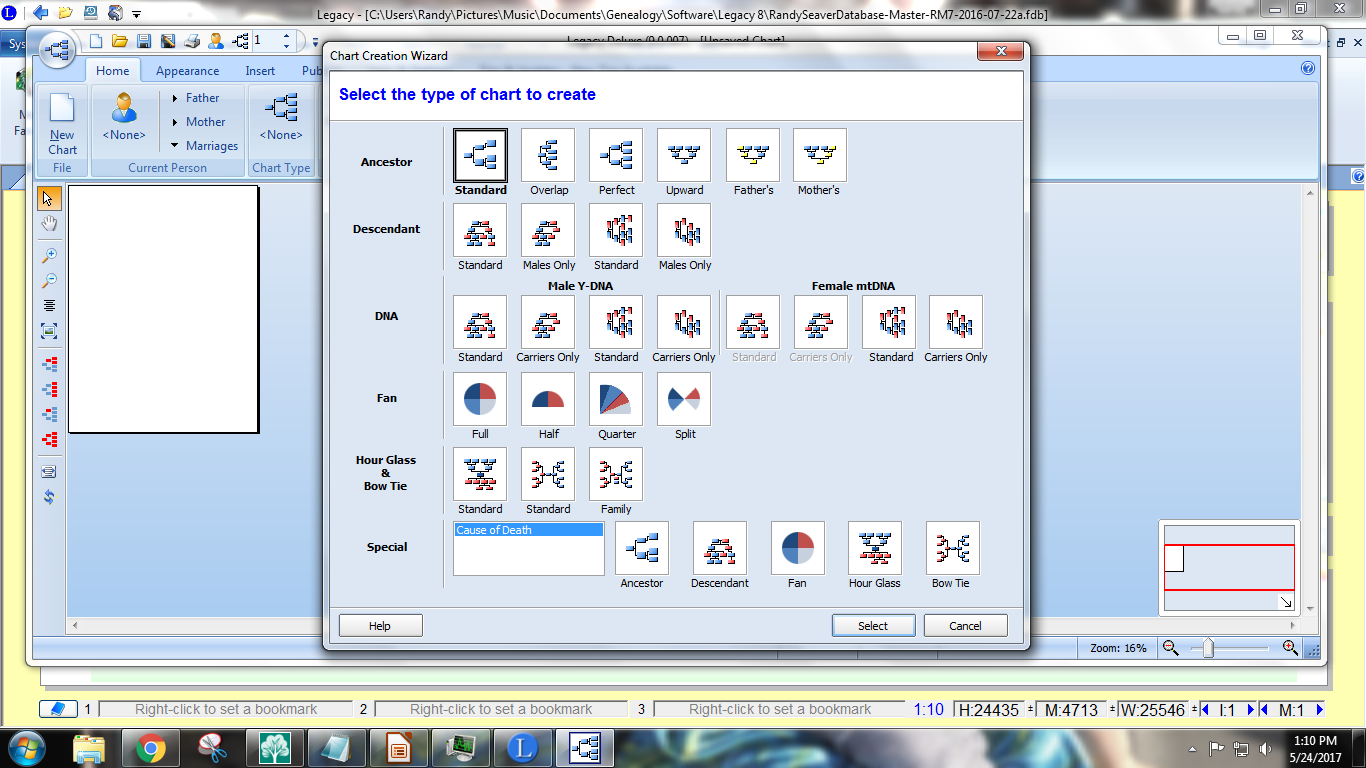Viewport: 1366px width, 768px height.
Task: Select the pointer arrow tool
Action: point(49,198)
